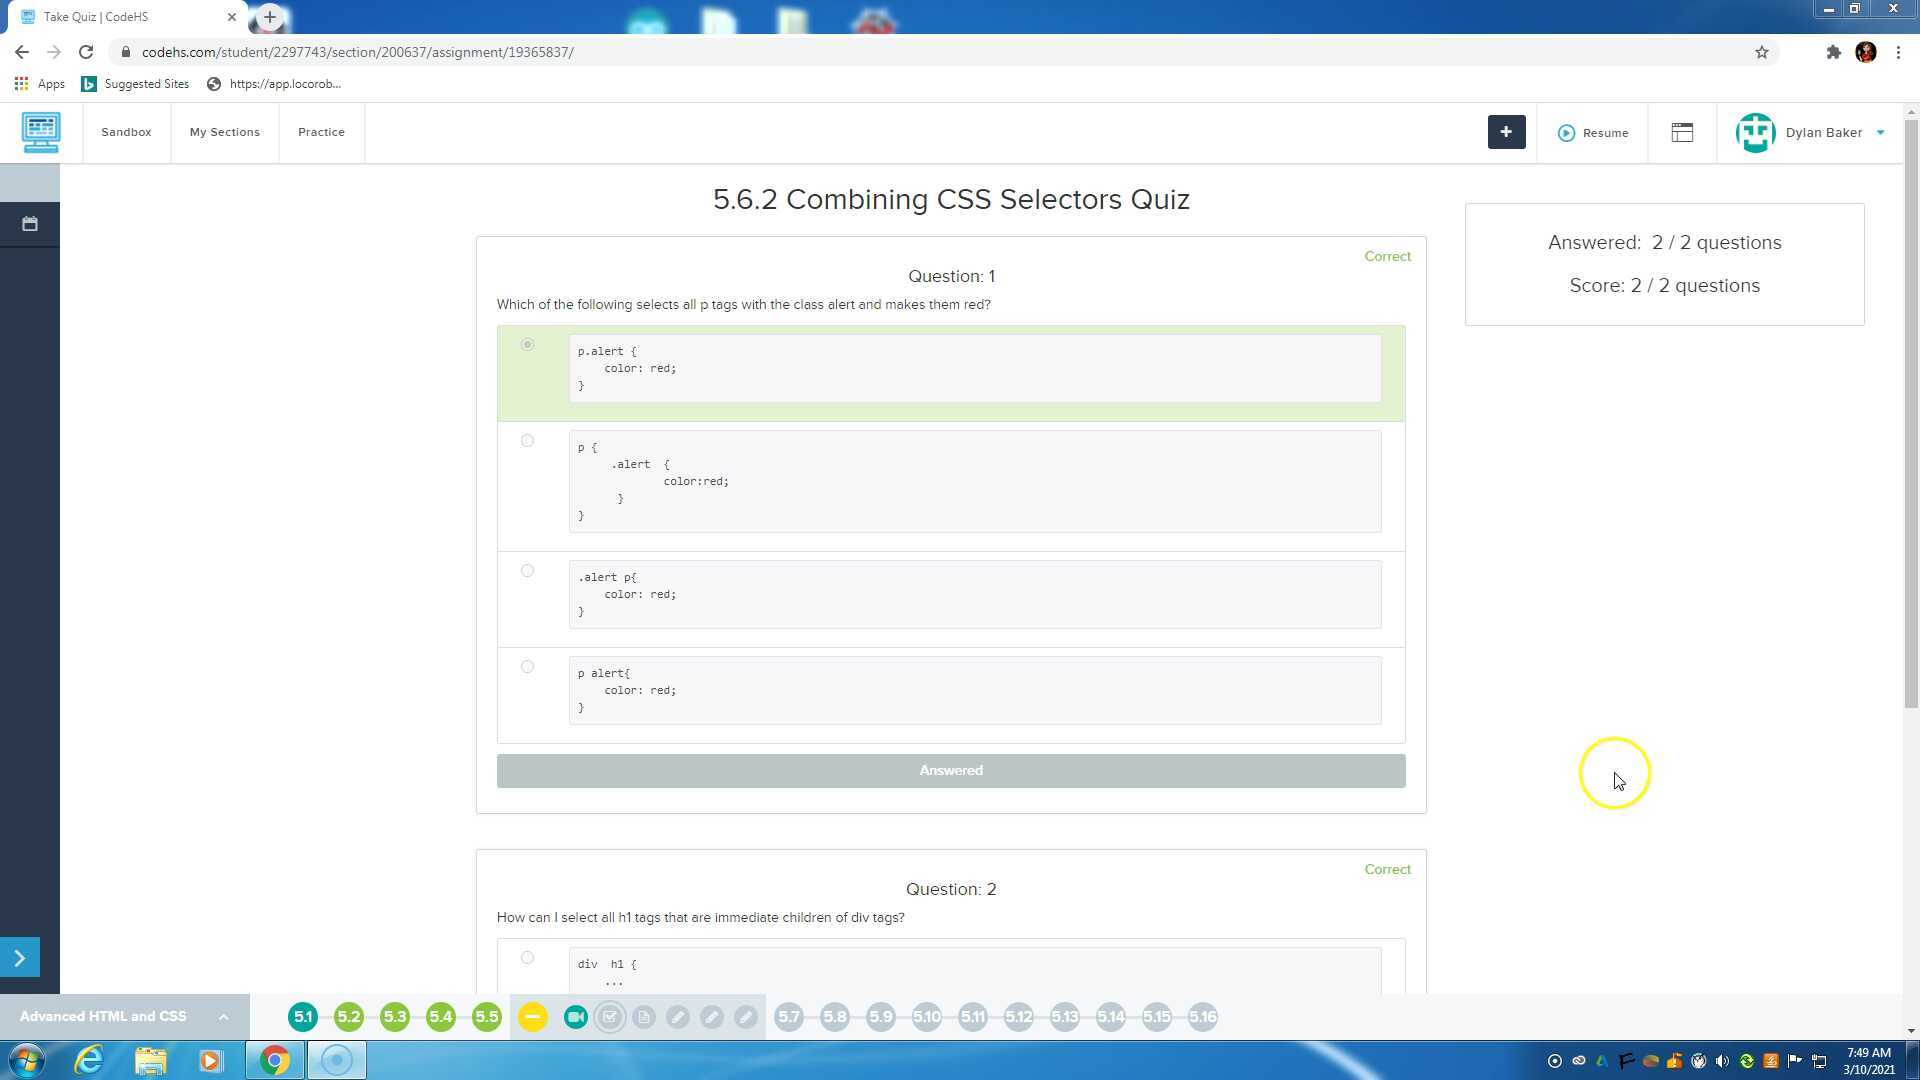Screen dimensions: 1920x1080
Task: Open the calendar icon in the left sidebar
Action: click(x=29, y=224)
